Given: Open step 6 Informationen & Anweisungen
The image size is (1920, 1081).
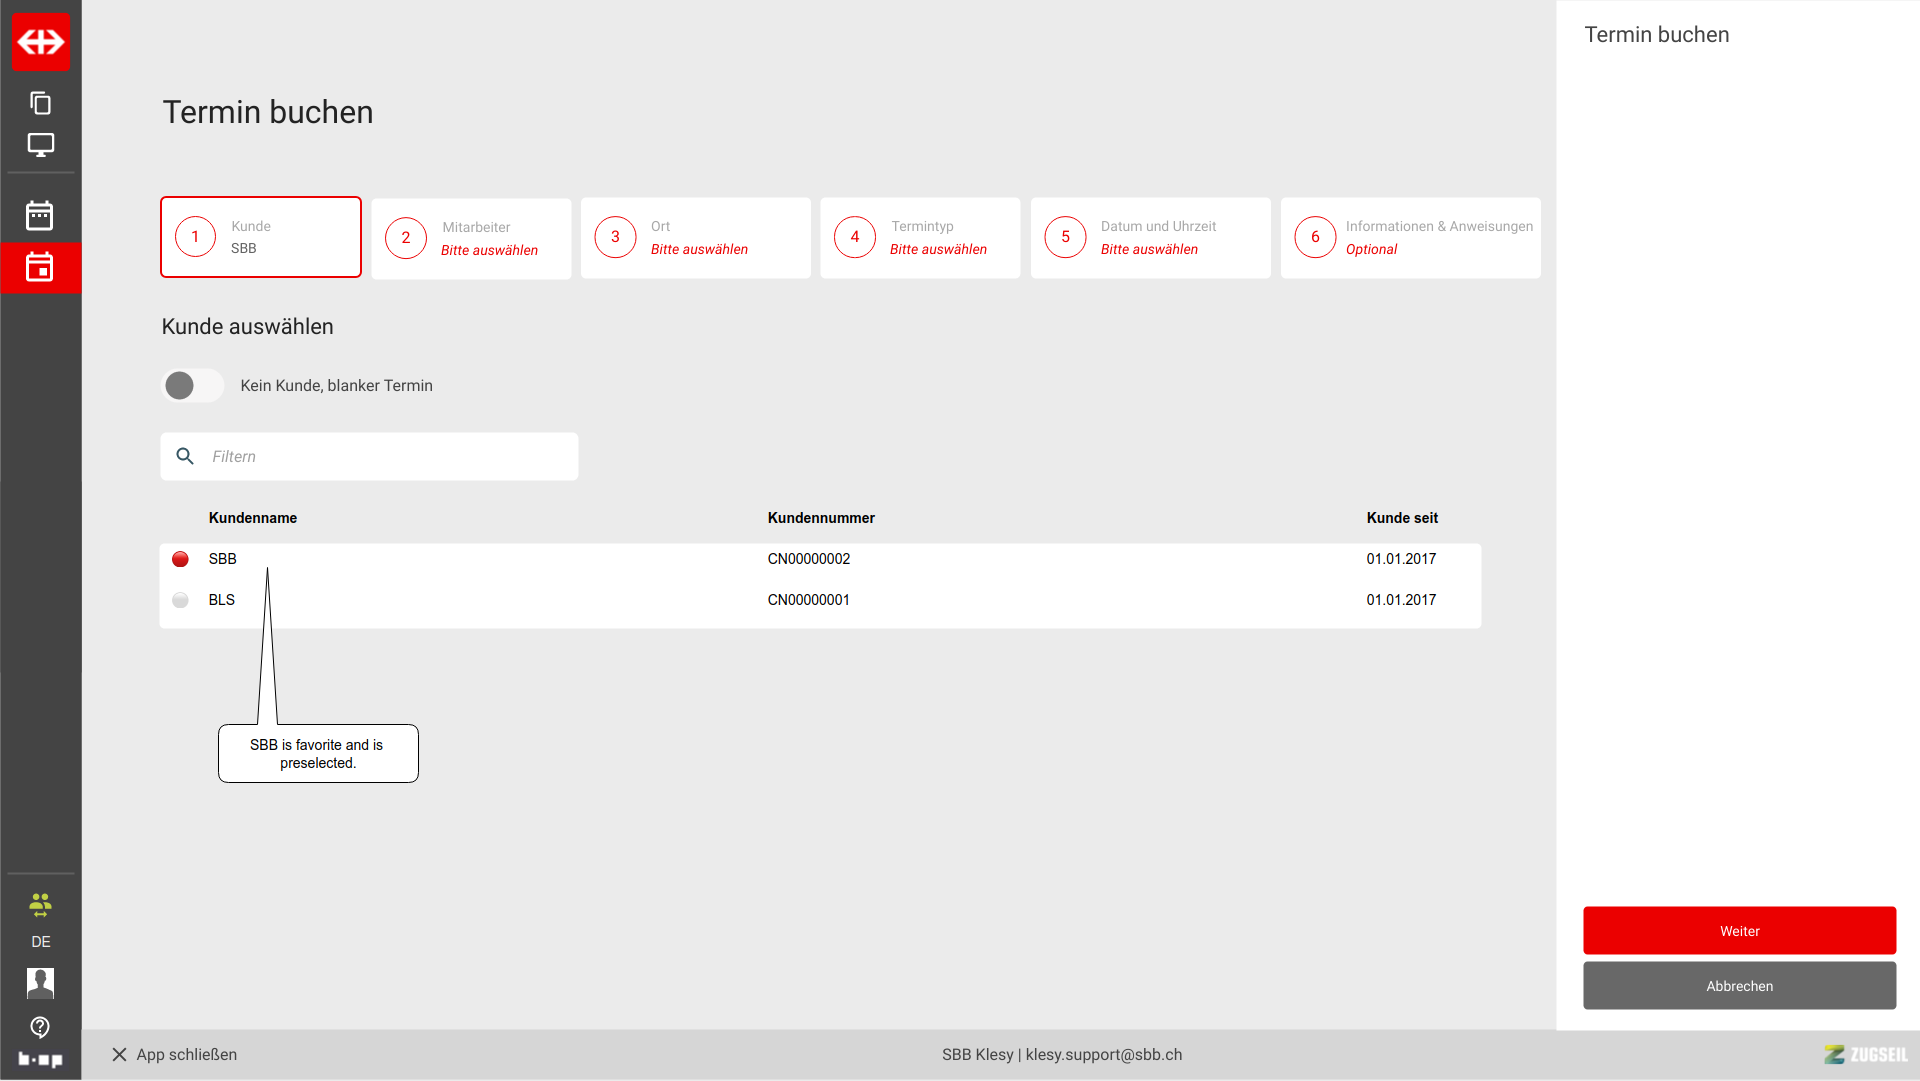Looking at the screenshot, I should [x=1410, y=238].
